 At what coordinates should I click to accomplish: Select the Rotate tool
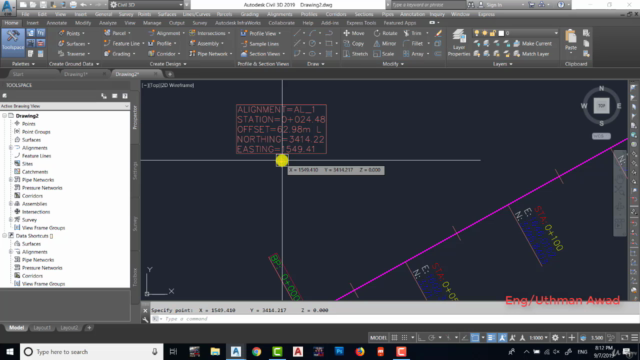coord(385,33)
